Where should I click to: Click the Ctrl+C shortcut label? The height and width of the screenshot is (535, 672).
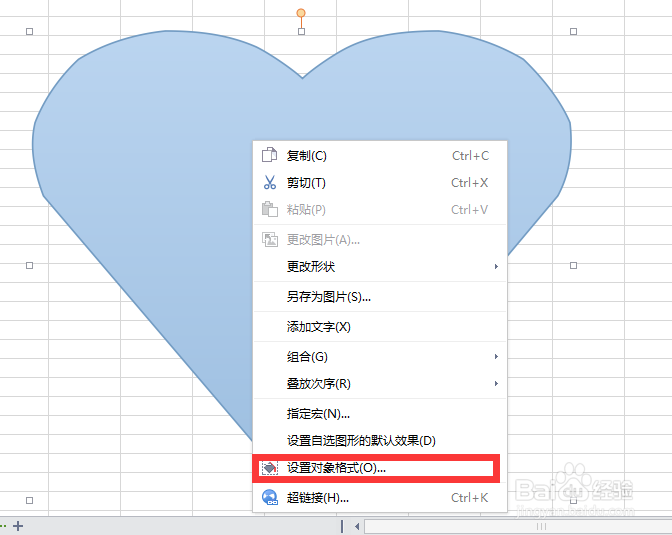point(470,156)
